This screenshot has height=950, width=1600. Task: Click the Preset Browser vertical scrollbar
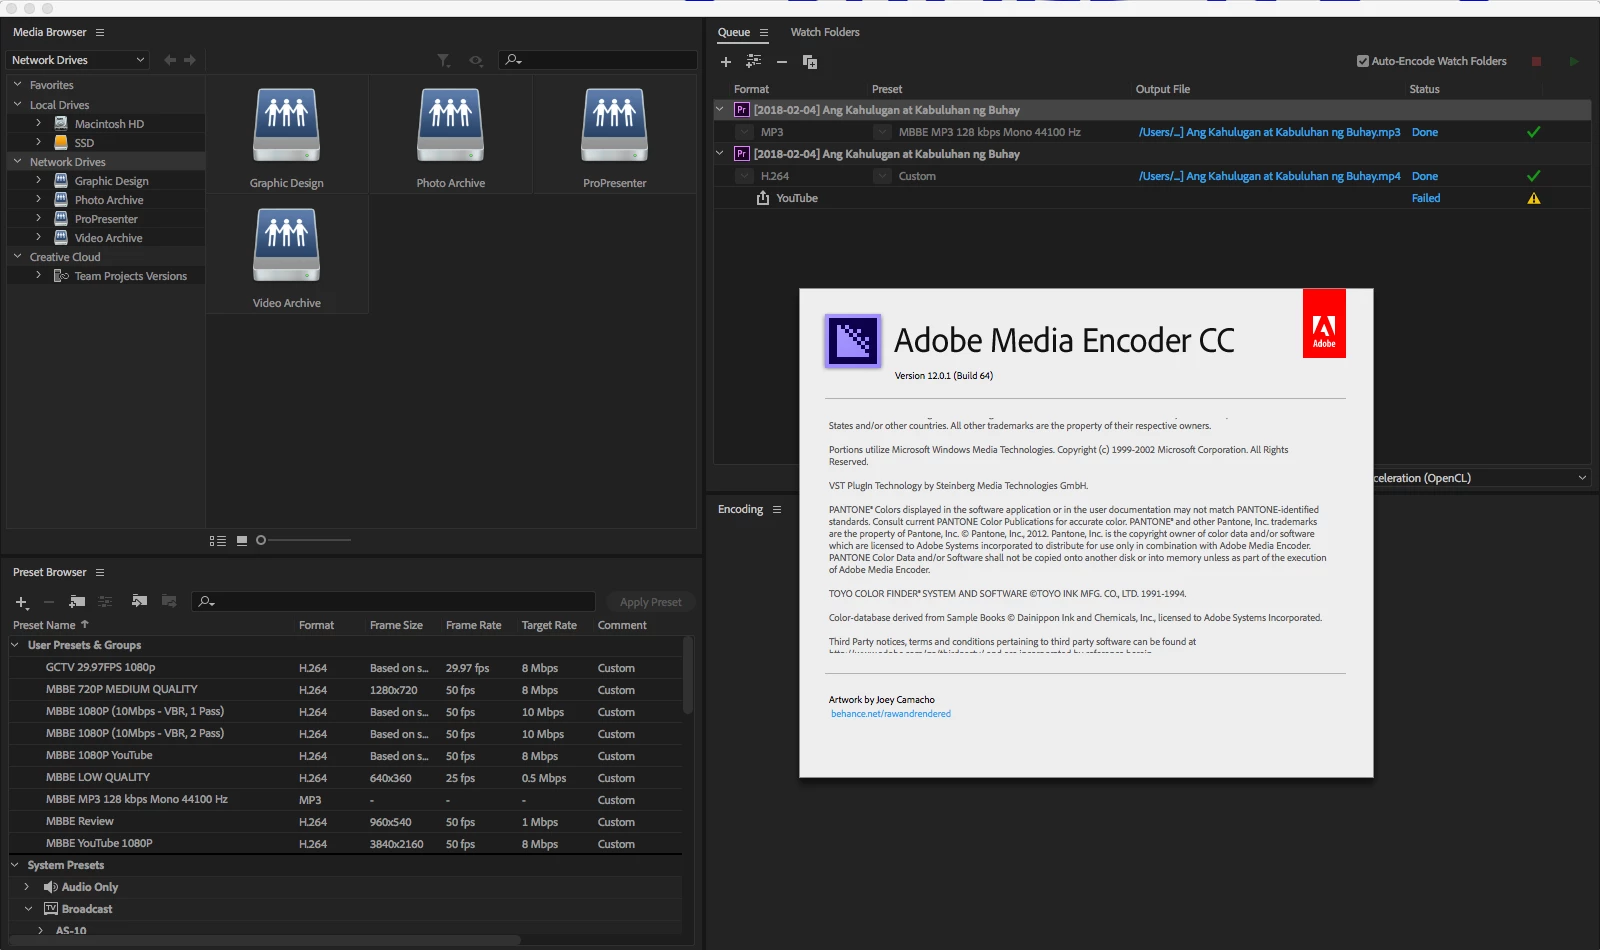pyautogui.click(x=688, y=675)
